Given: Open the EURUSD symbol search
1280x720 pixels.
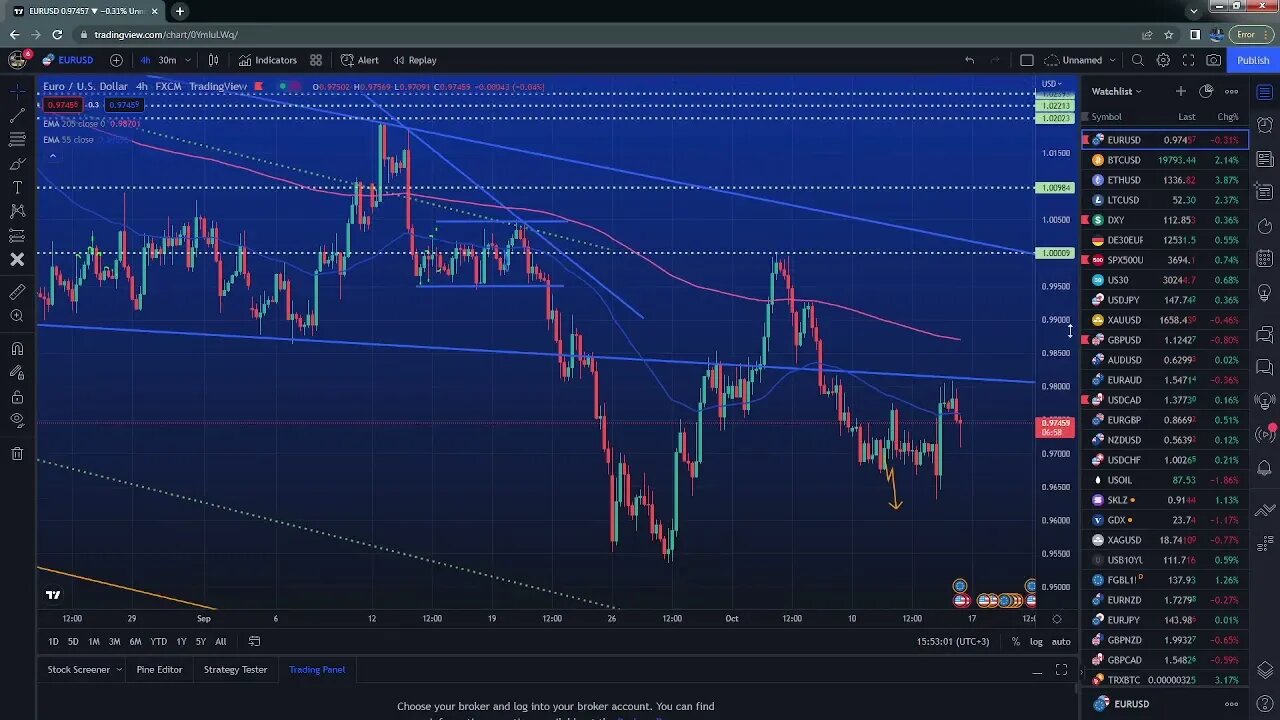Looking at the screenshot, I should tap(68, 60).
